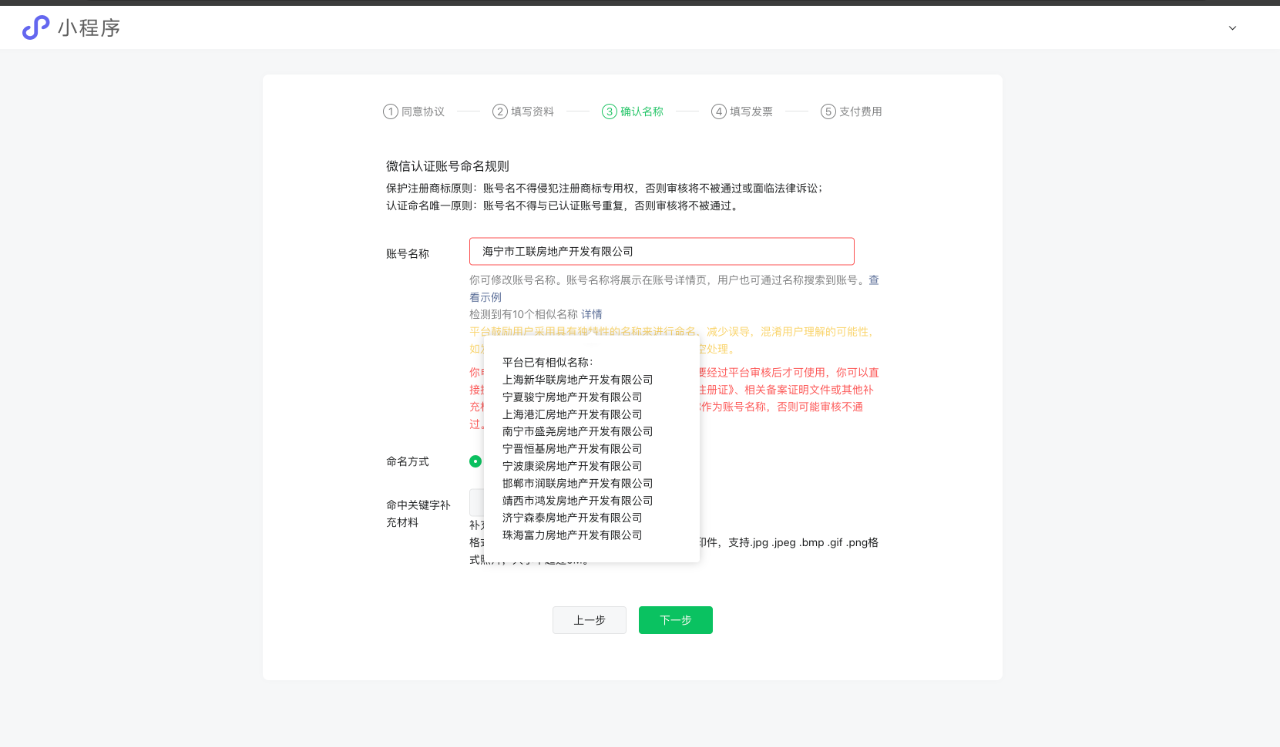This screenshot has height=747, width=1280.
Task: Open the 查看示例 link
Action: pos(485,297)
